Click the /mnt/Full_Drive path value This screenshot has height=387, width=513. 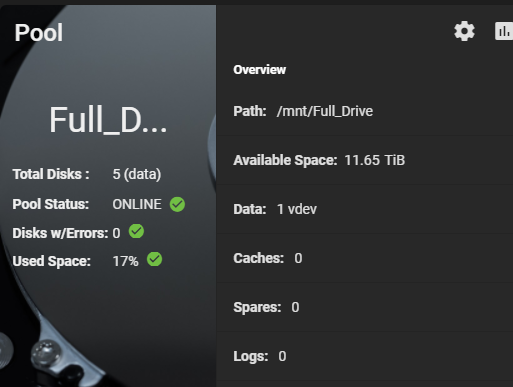(325, 111)
